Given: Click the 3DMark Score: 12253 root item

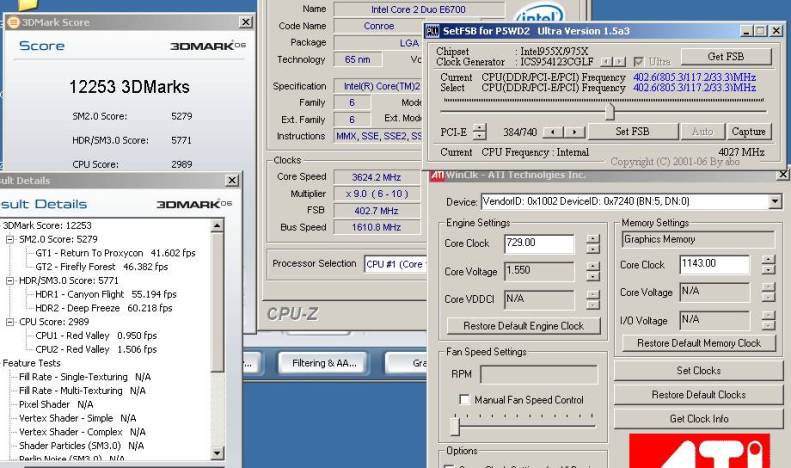Looking at the screenshot, I should 47,226.
